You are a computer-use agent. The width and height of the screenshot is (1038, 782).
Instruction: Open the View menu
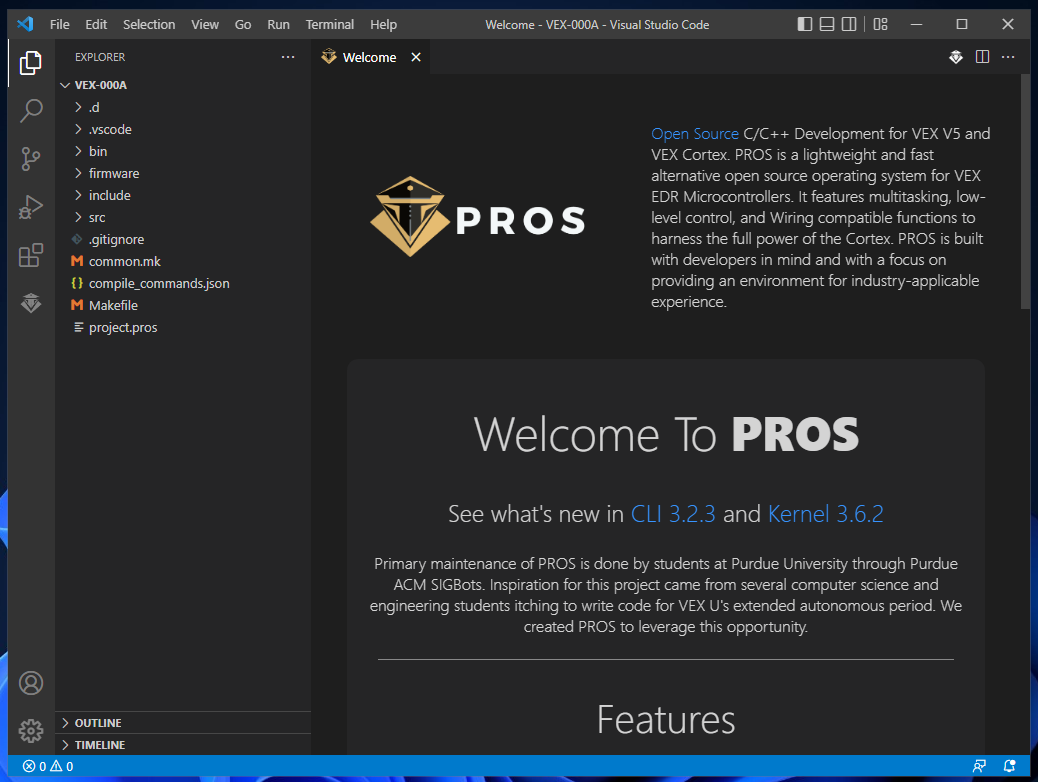[x=205, y=24]
